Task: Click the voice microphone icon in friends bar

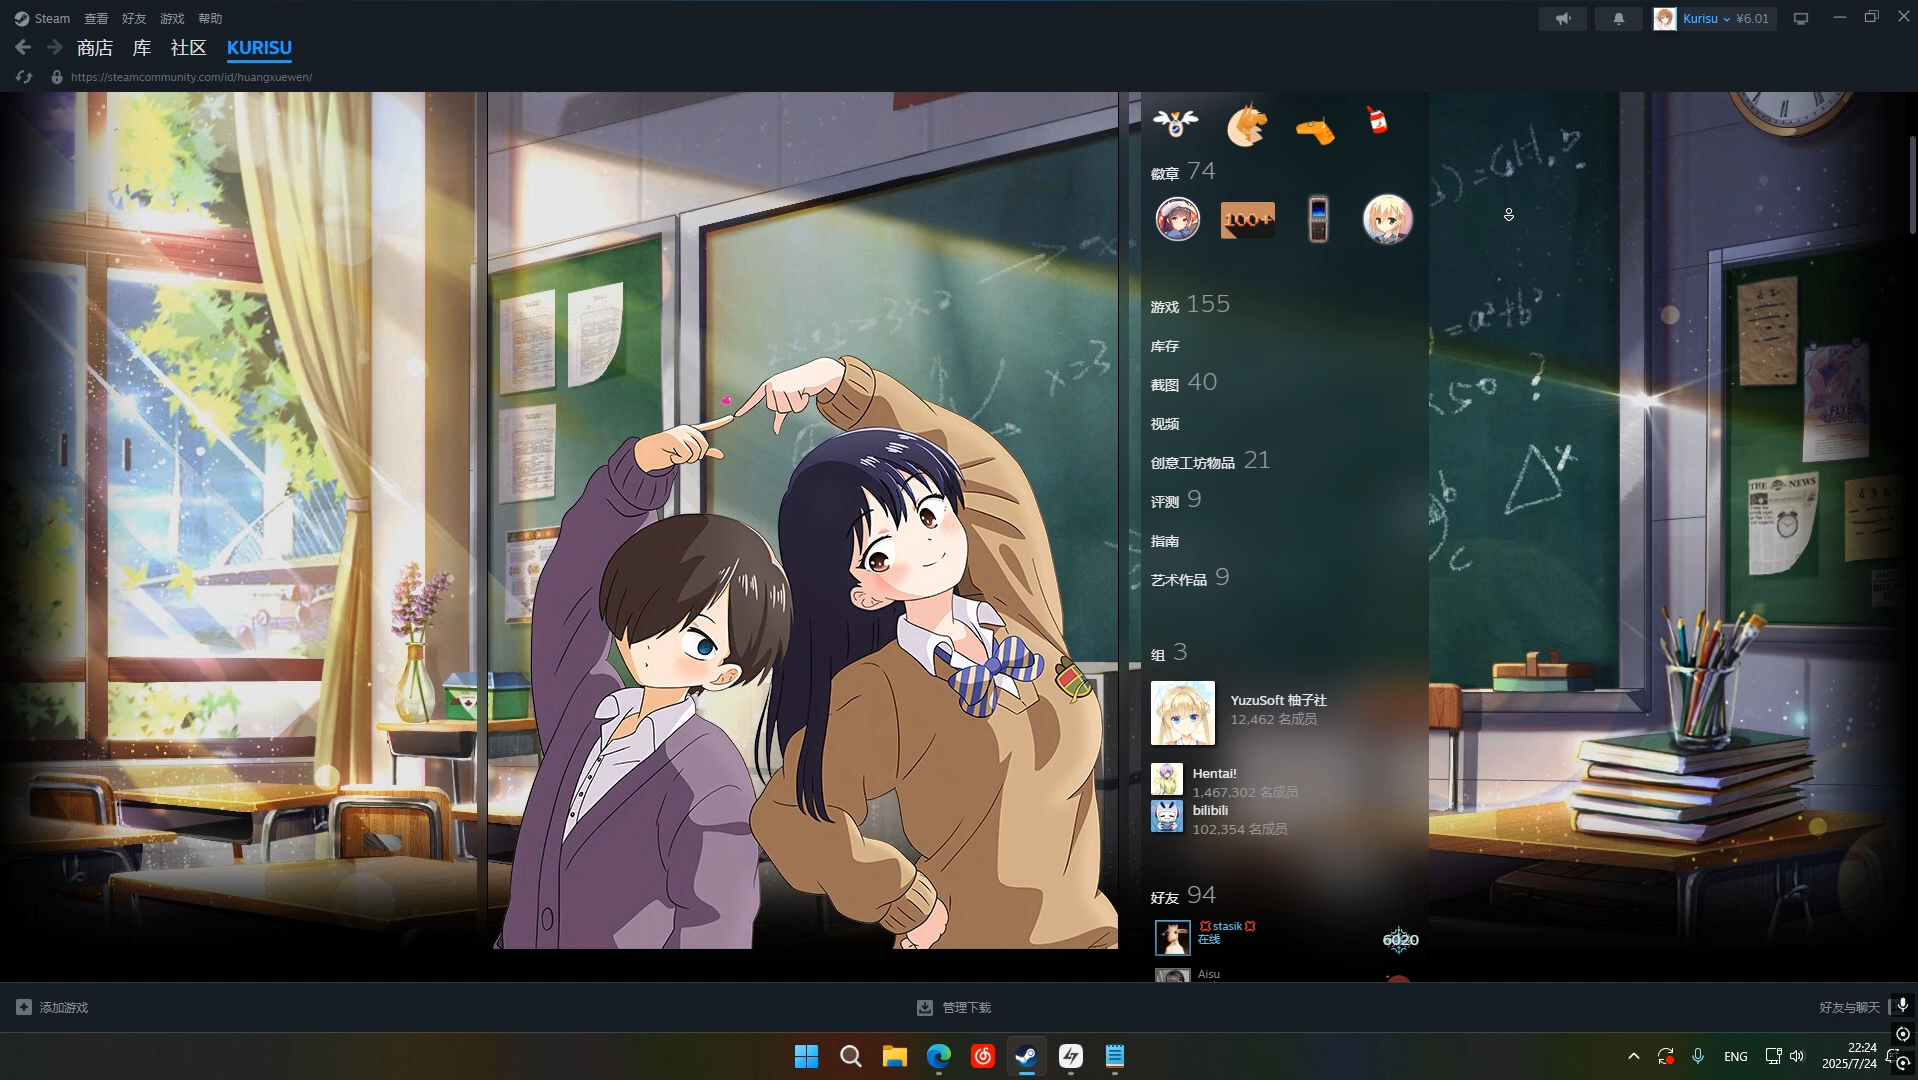Action: click(1902, 1005)
